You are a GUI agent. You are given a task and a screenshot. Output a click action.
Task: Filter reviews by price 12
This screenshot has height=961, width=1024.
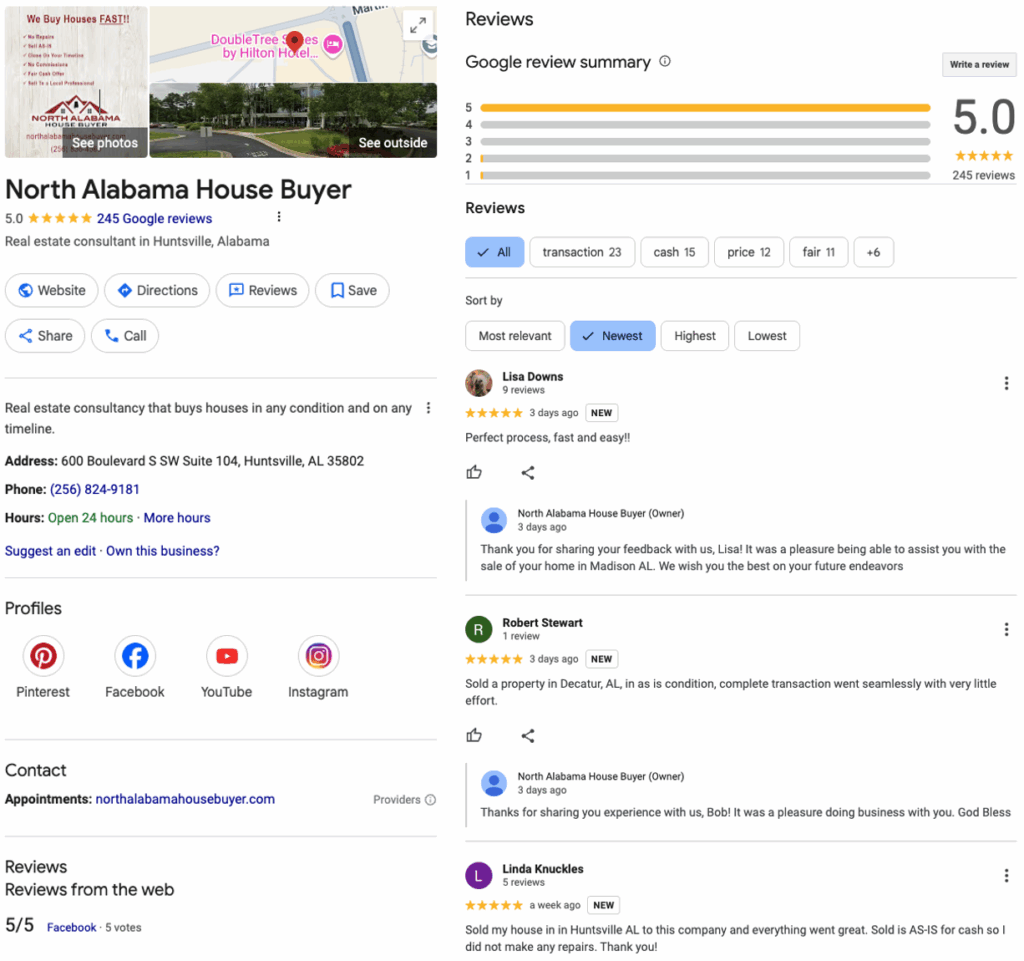tap(749, 252)
